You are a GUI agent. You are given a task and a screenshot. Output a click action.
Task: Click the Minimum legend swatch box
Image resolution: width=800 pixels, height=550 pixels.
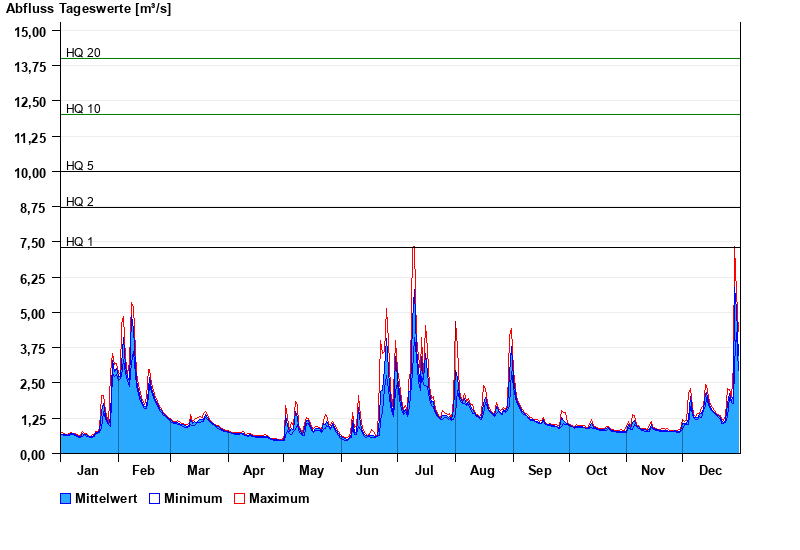[155, 498]
